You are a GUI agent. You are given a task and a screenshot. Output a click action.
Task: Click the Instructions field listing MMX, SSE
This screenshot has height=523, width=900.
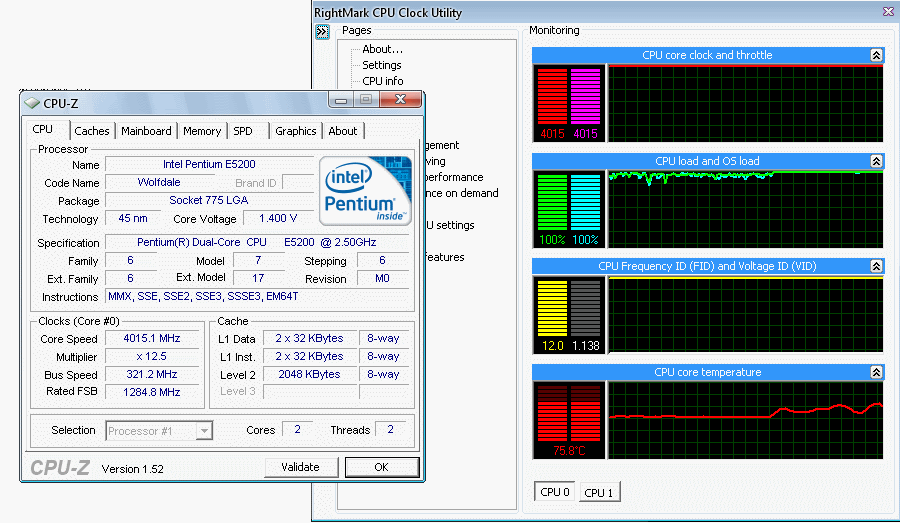(x=257, y=296)
